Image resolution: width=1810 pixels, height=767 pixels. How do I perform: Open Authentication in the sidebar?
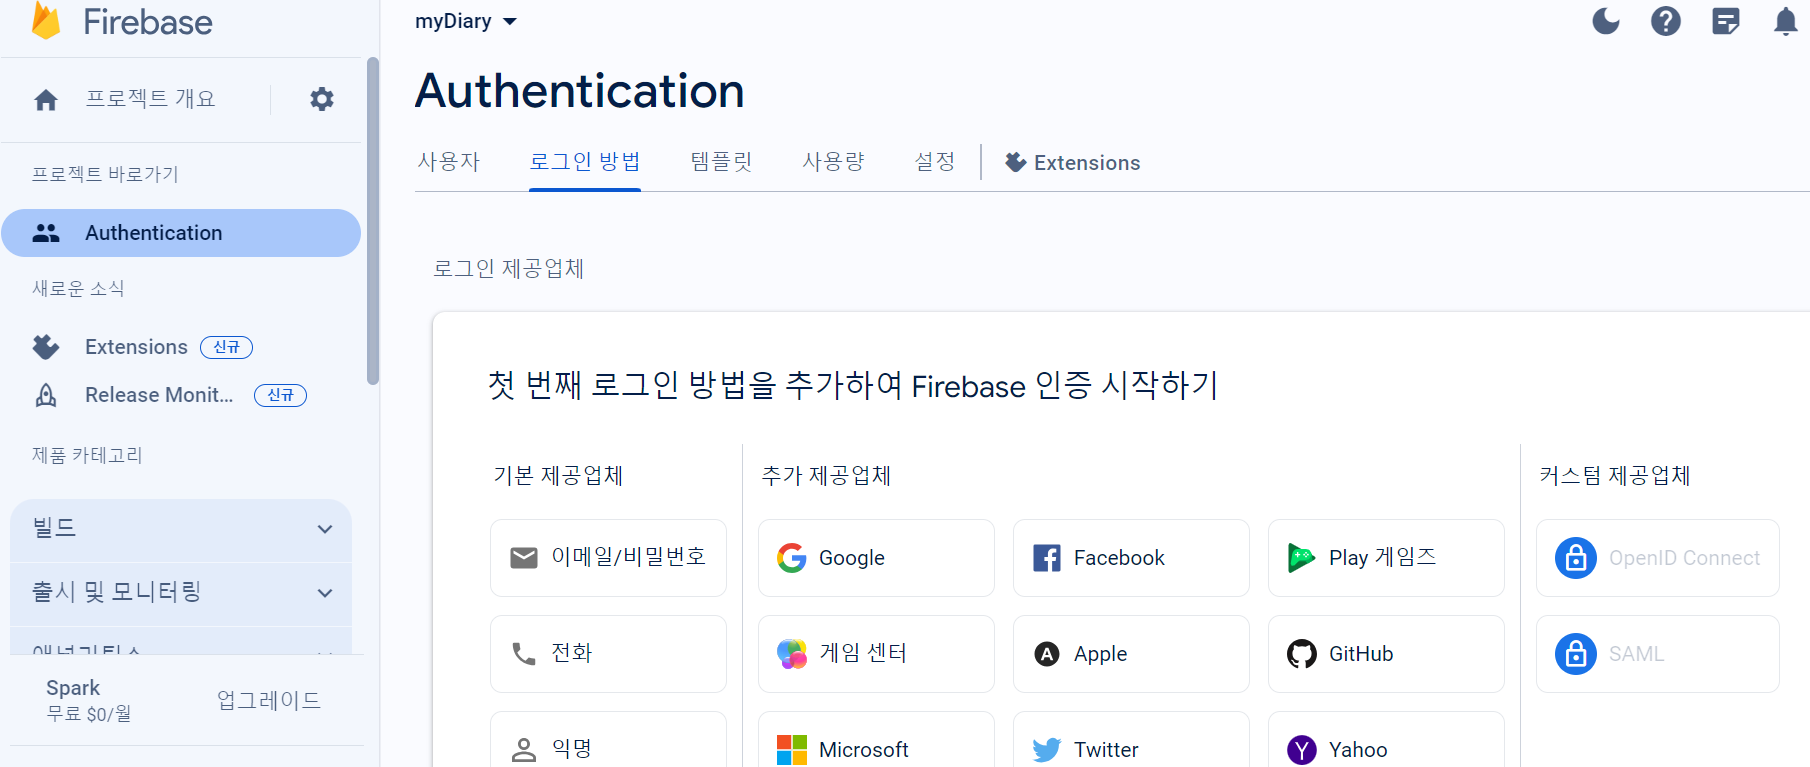(181, 233)
